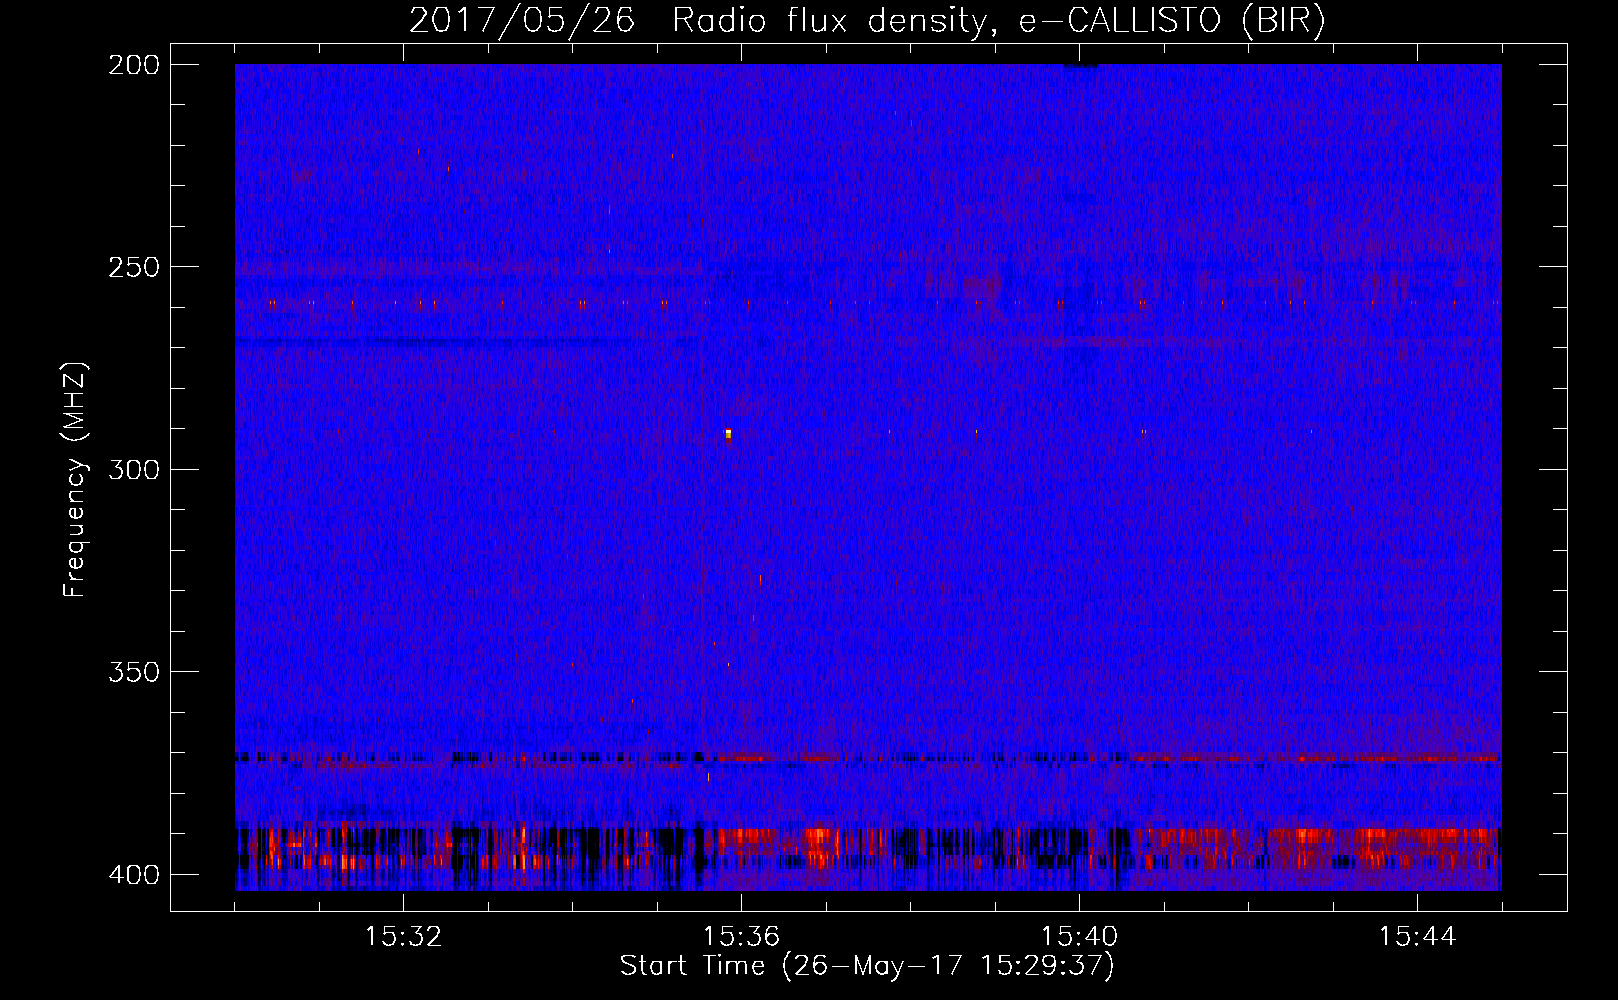Image resolution: width=1618 pixels, height=1000 pixels.
Task: Click the 200 frequency tick label
Action: click(x=134, y=65)
